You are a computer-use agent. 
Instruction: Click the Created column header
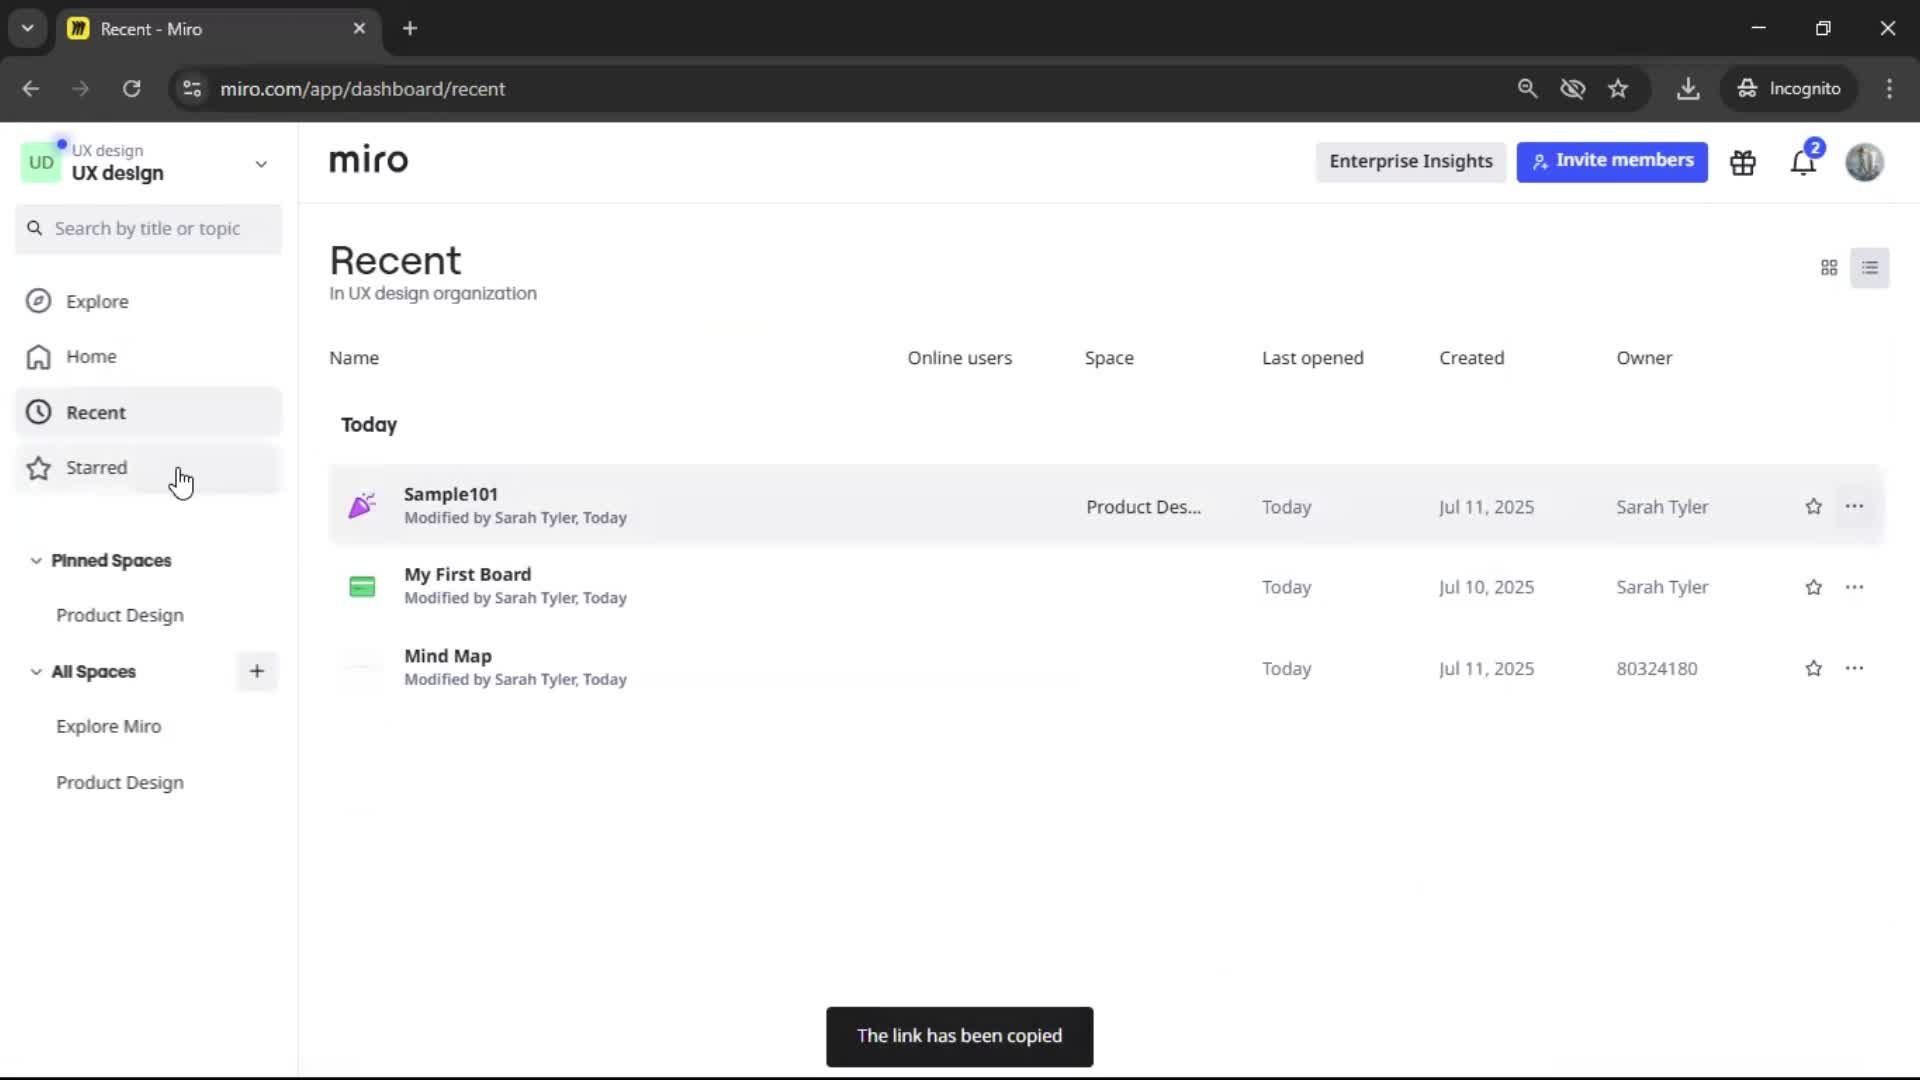[x=1471, y=358]
